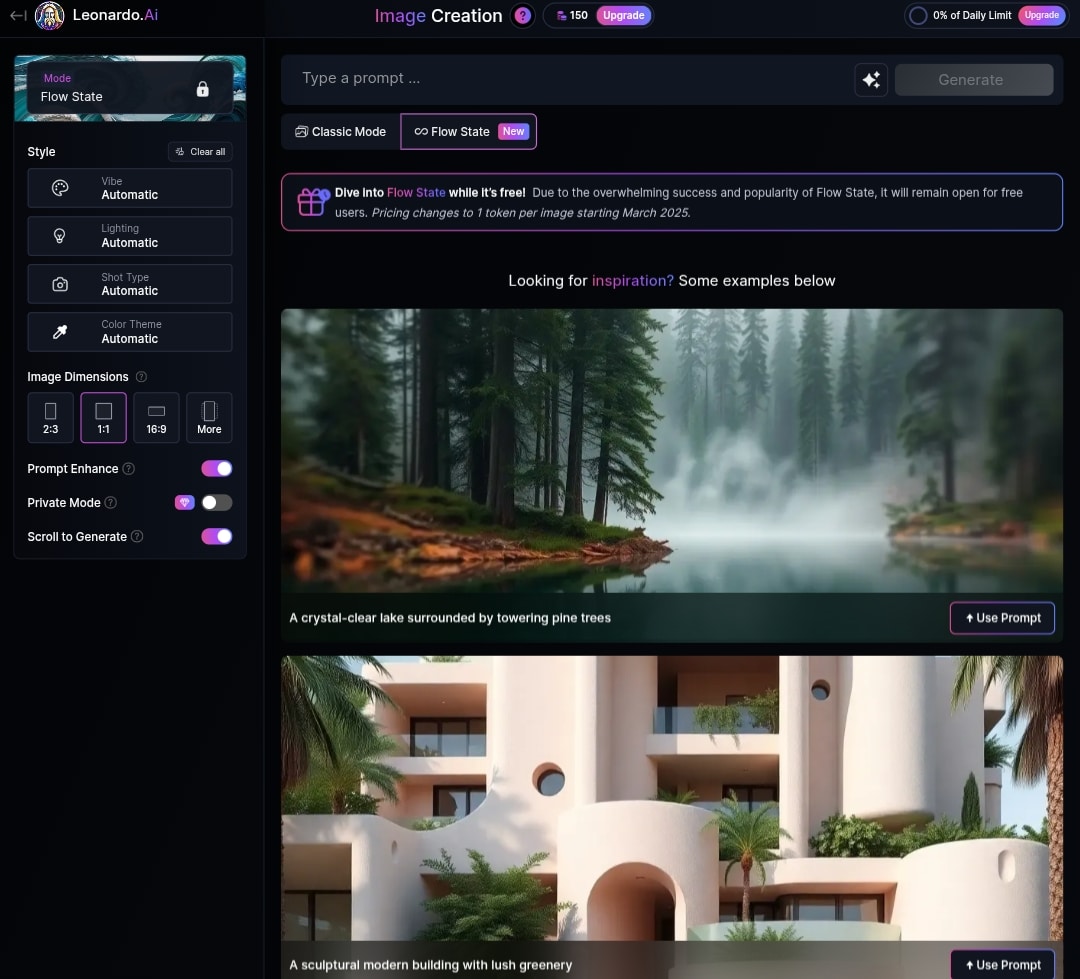The width and height of the screenshot is (1080, 979).
Task: Select the Flow State tab
Action: click(468, 132)
